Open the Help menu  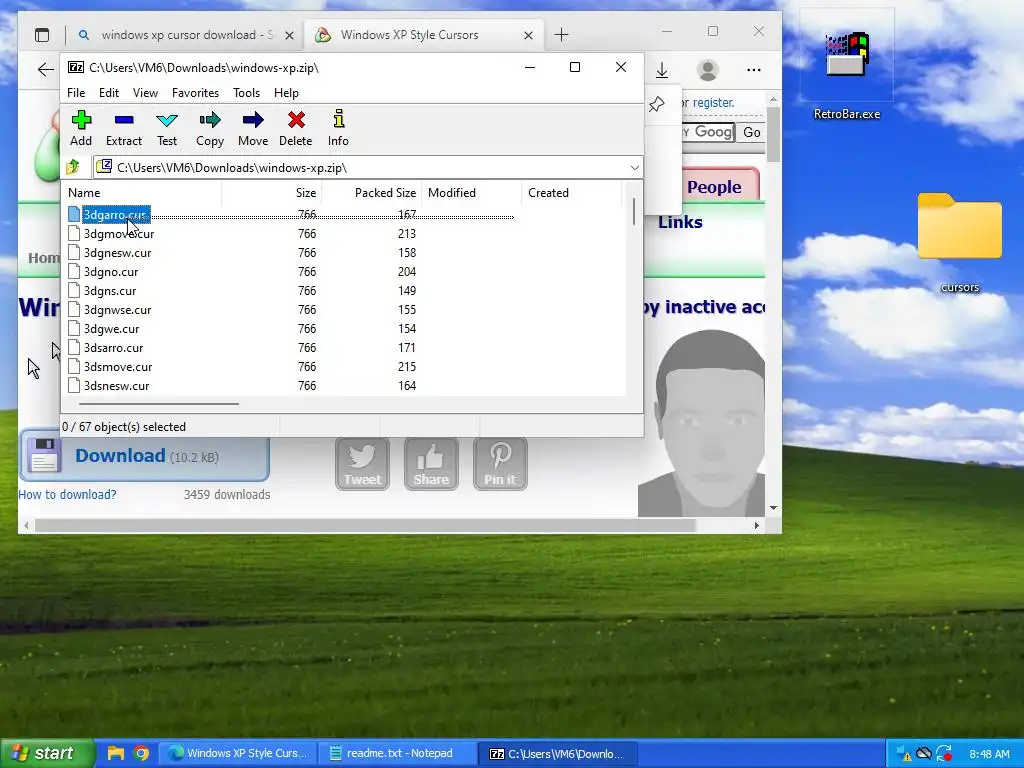[286, 93]
